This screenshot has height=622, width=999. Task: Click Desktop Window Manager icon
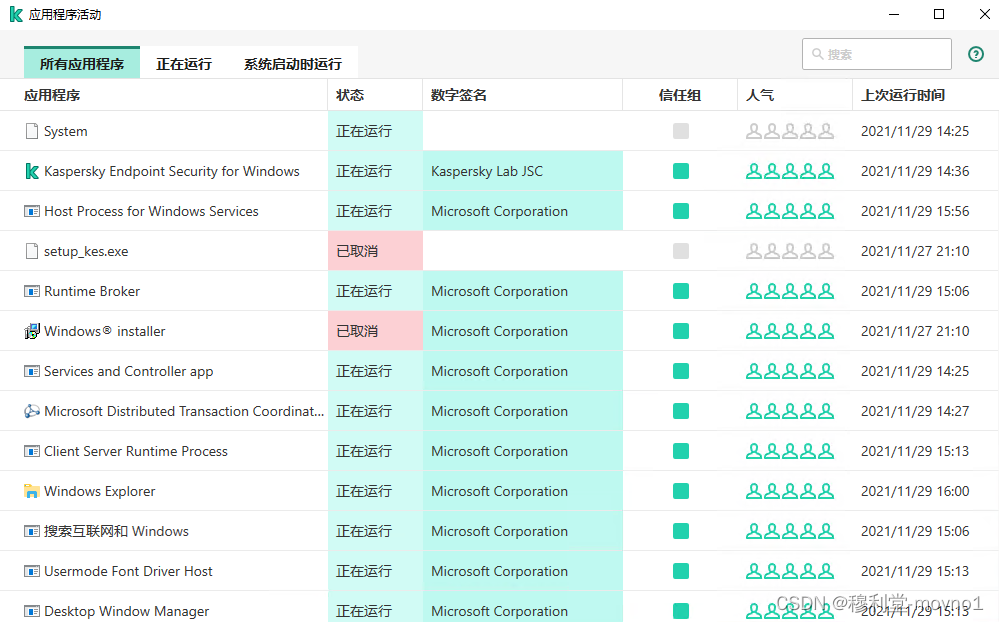[31, 611]
